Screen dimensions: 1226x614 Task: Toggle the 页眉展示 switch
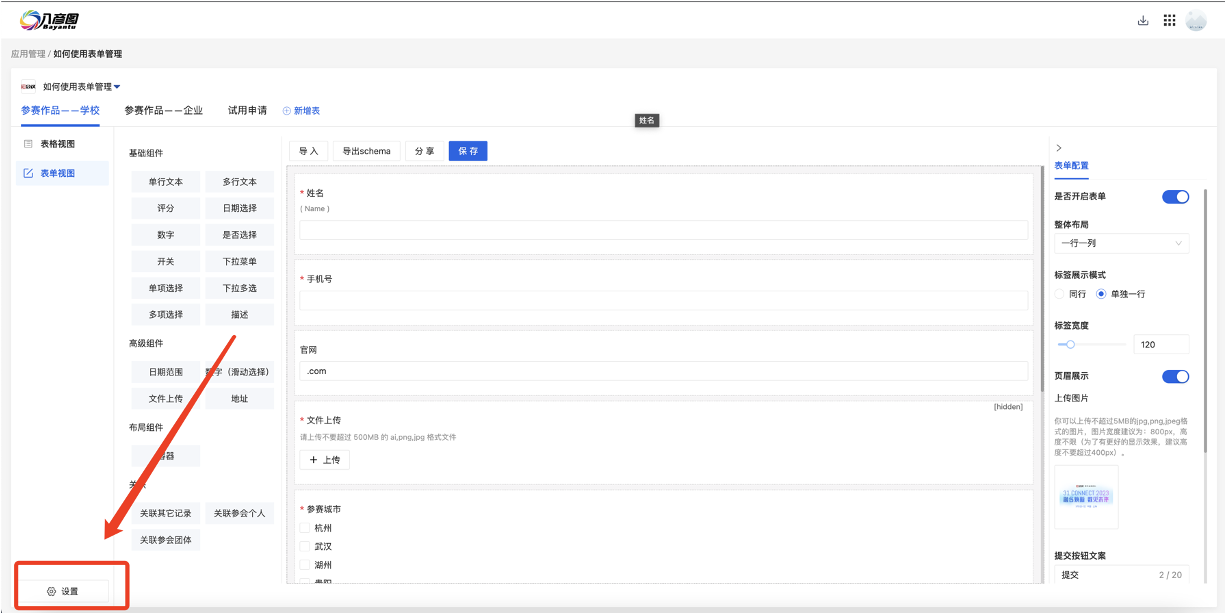click(1175, 376)
